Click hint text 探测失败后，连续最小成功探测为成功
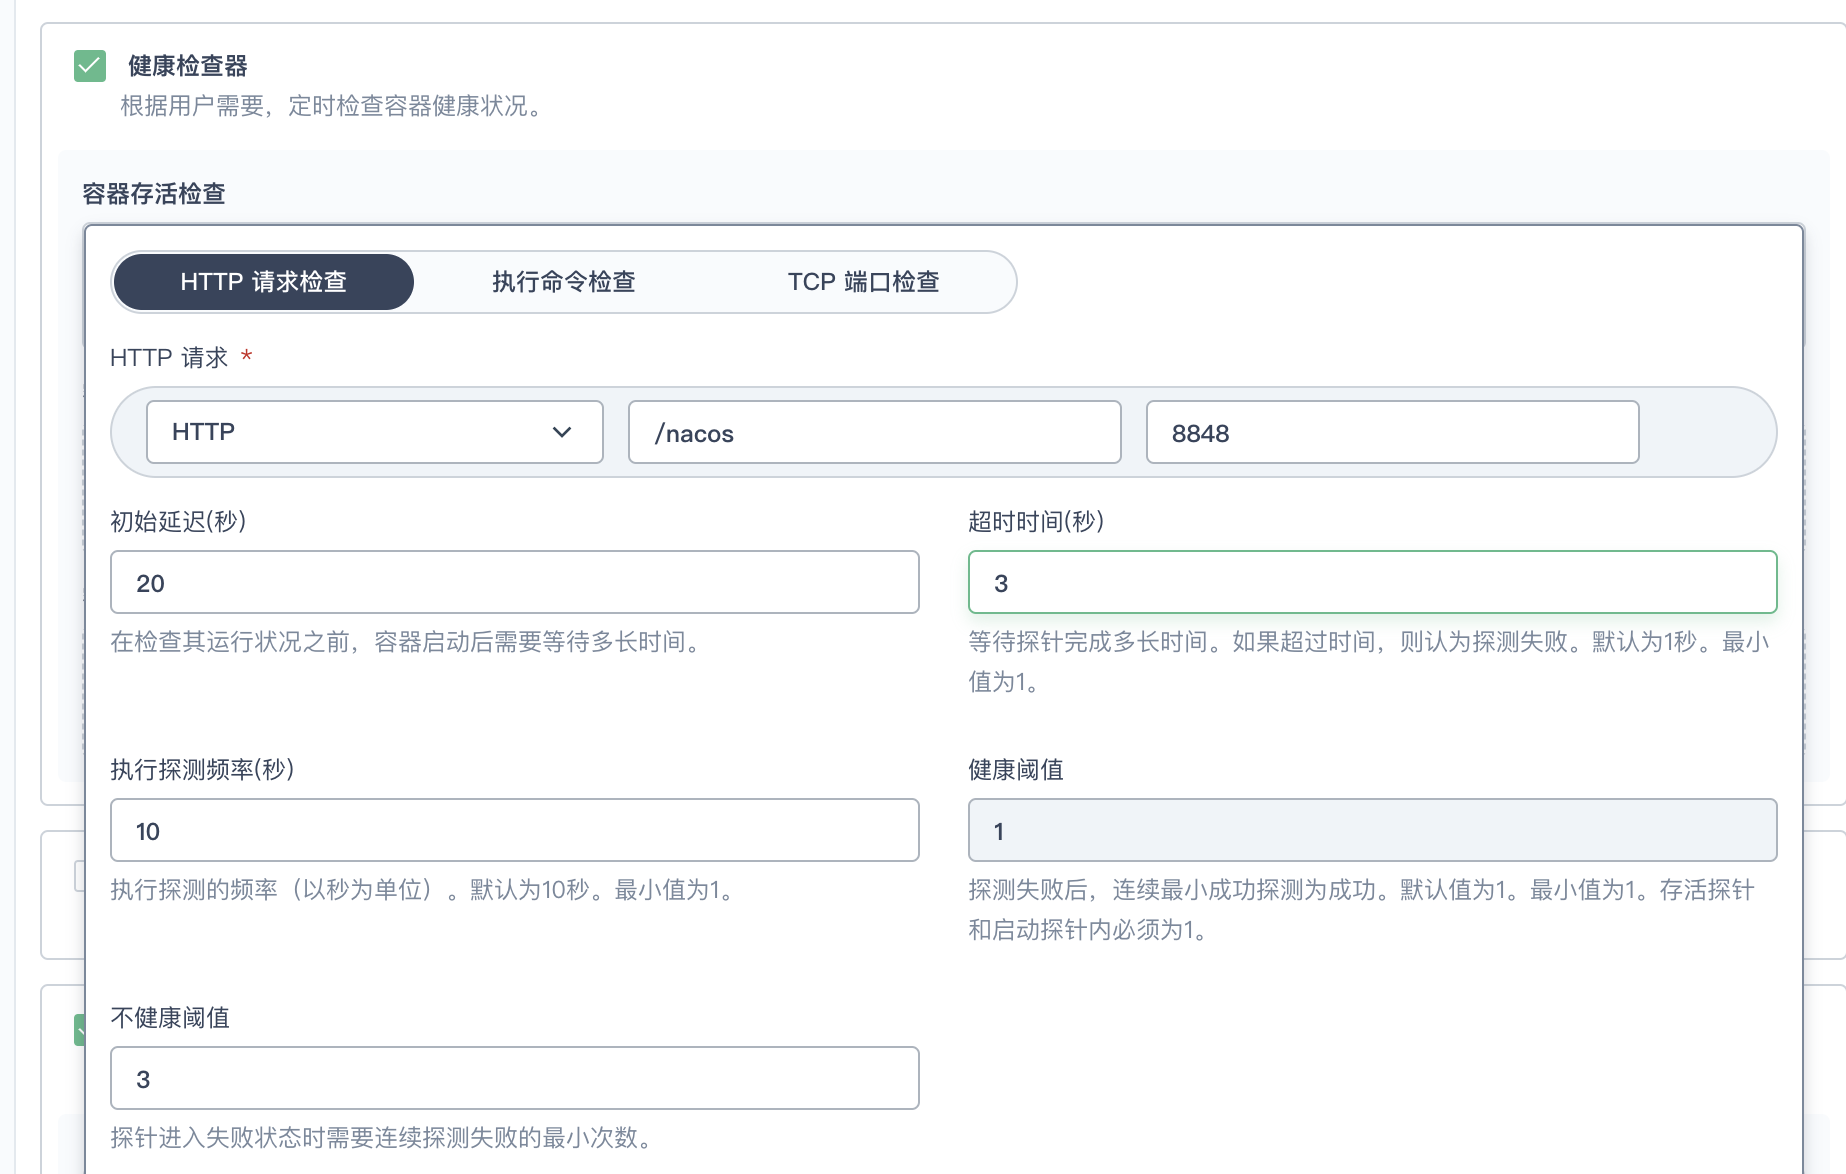 tap(1172, 890)
